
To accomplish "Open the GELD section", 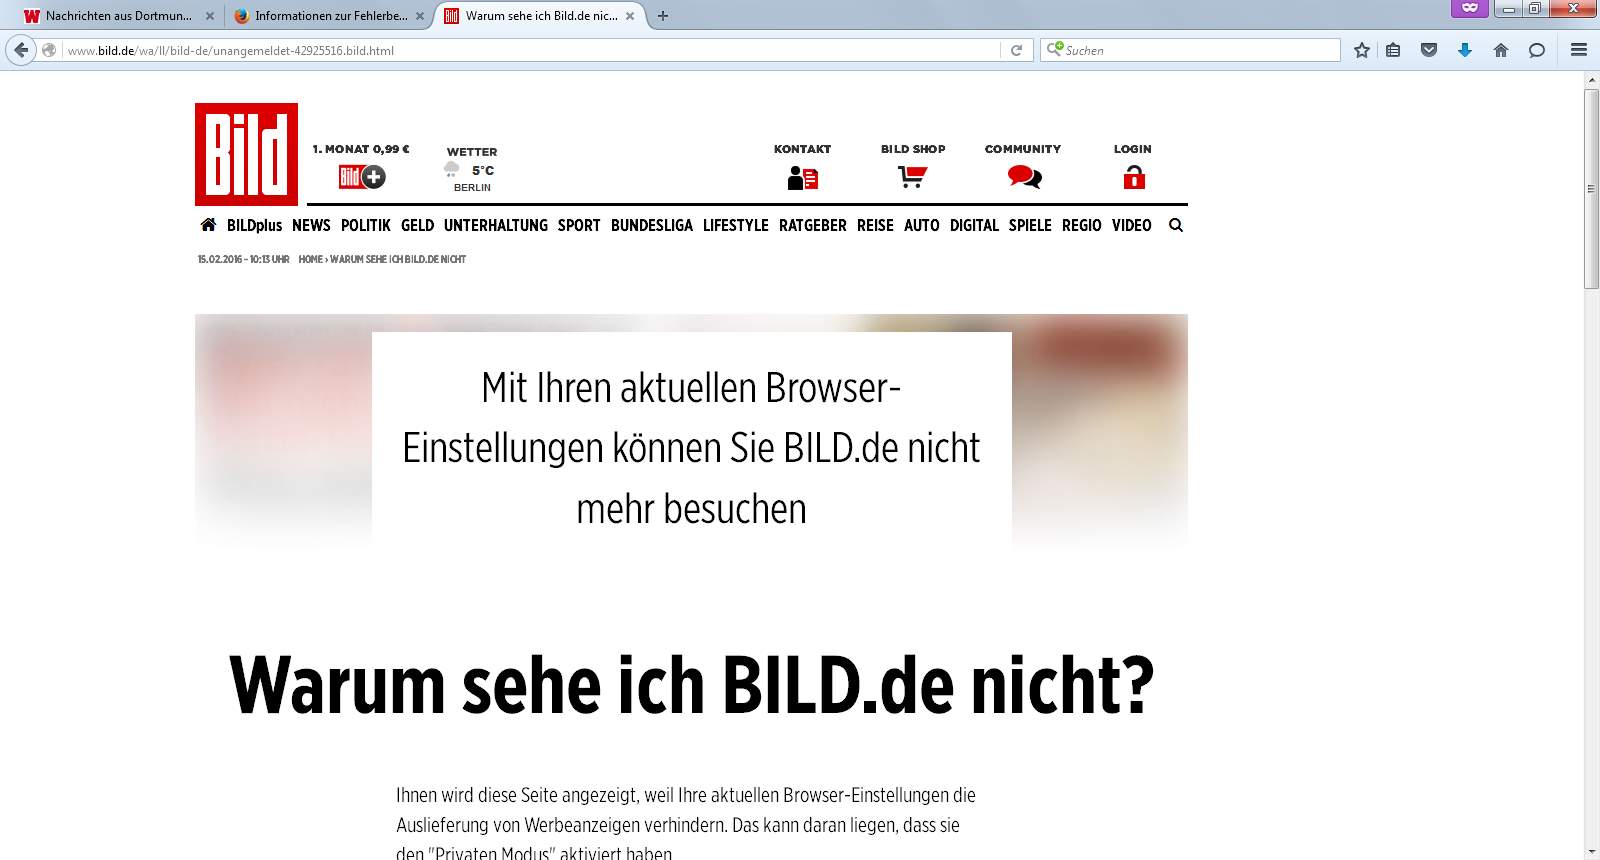I will pyautogui.click(x=417, y=226).
